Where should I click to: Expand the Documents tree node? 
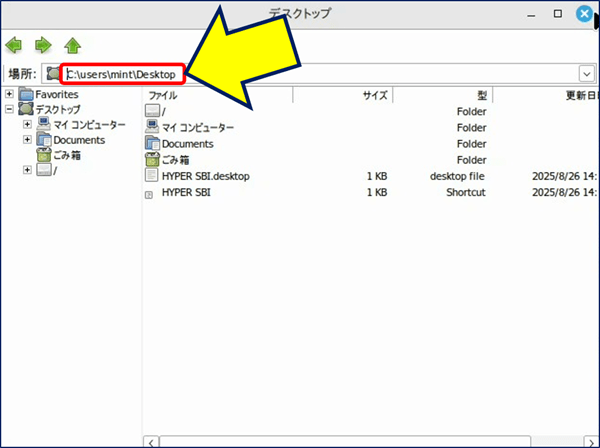(27, 139)
